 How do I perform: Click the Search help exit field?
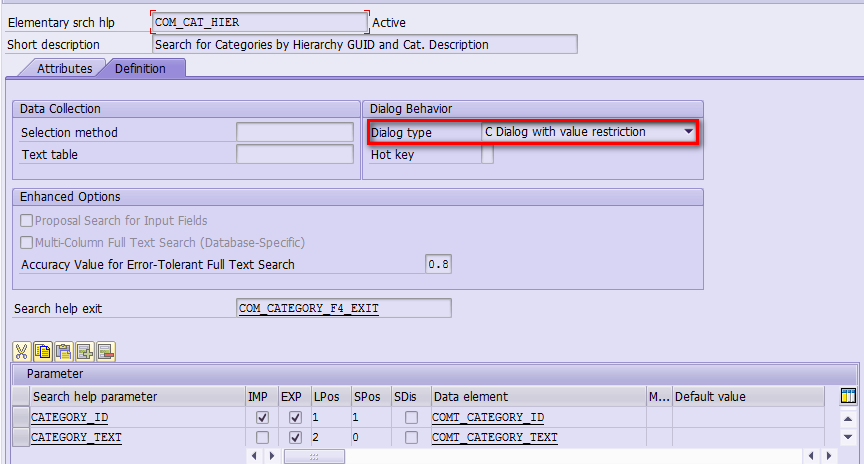(x=344, y=308)
